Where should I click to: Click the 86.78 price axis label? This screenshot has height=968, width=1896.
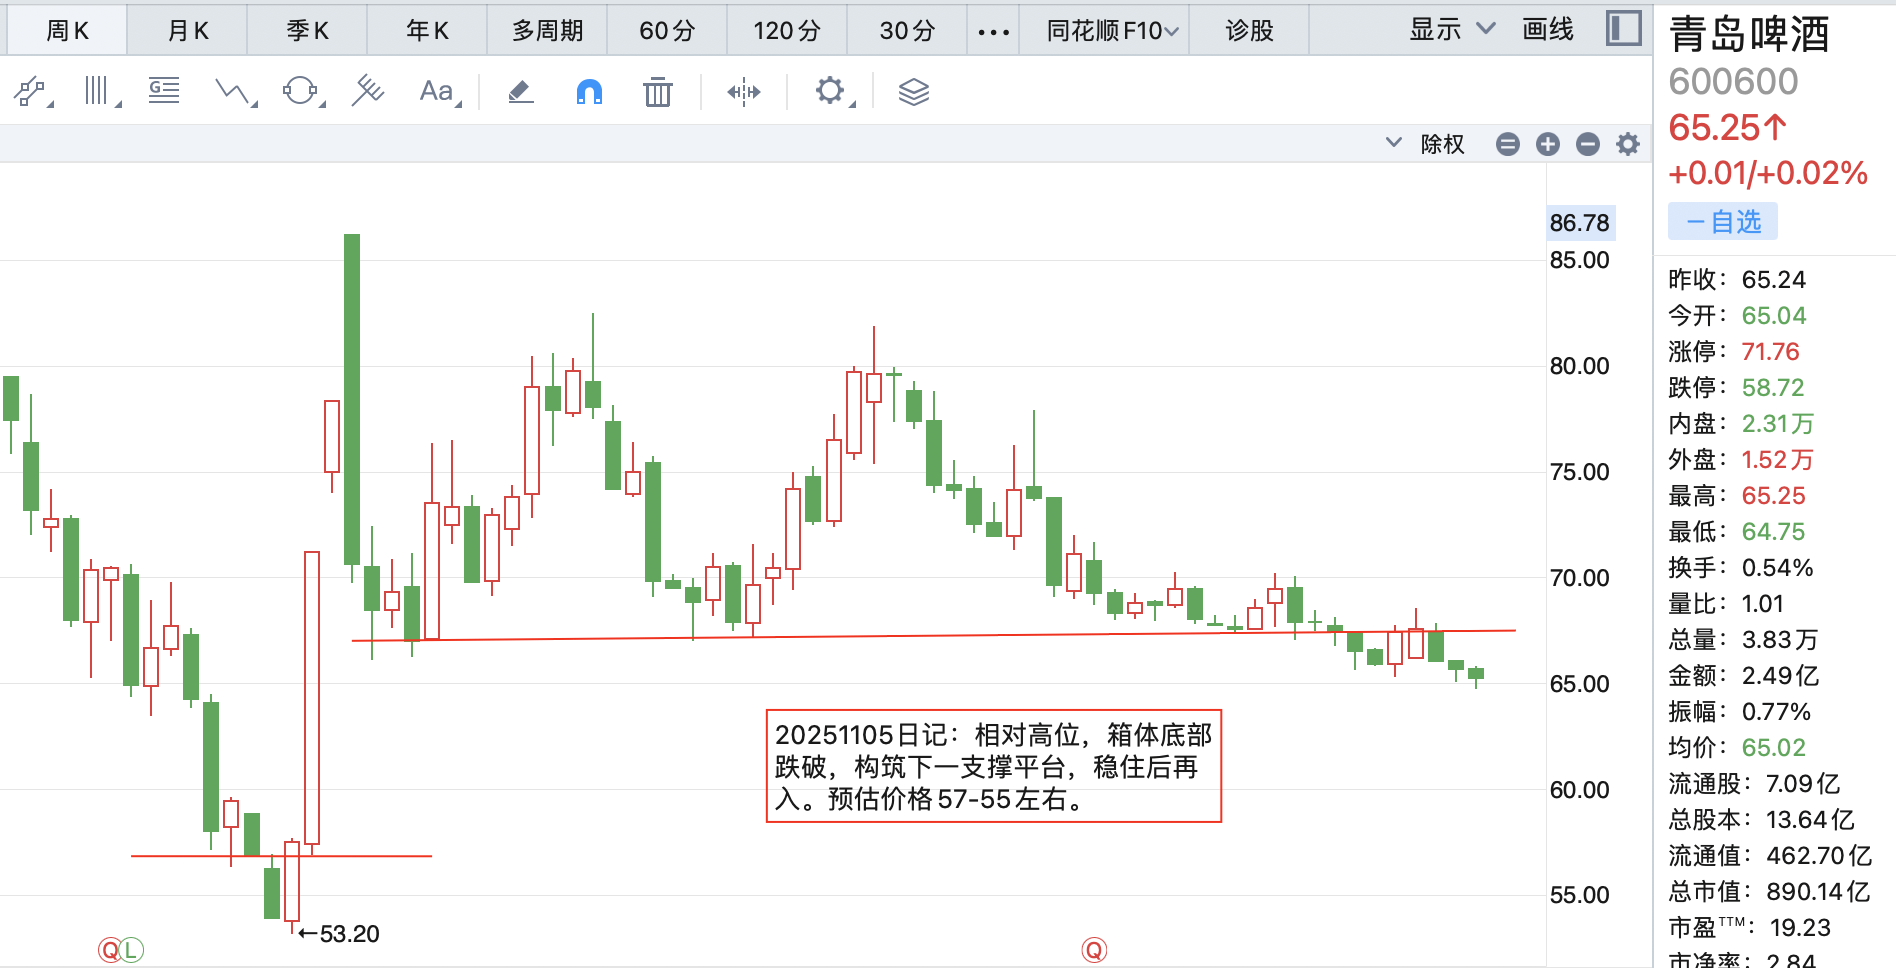pos(1580,223)
